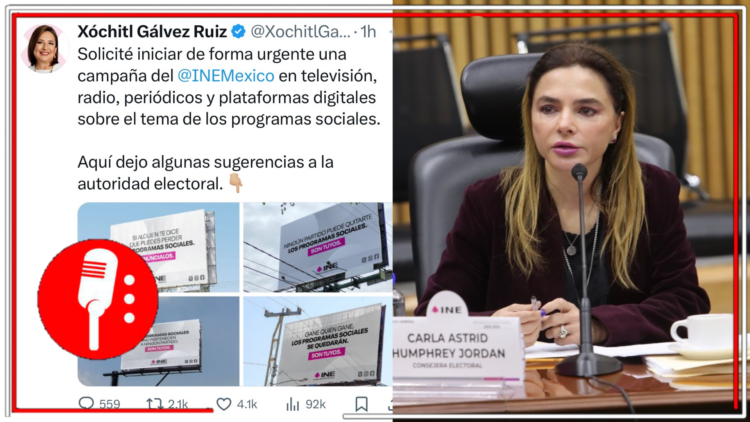Click the 1h timestamp
The width and height of the screenshot is (750, 422).
tap(368, 32)
